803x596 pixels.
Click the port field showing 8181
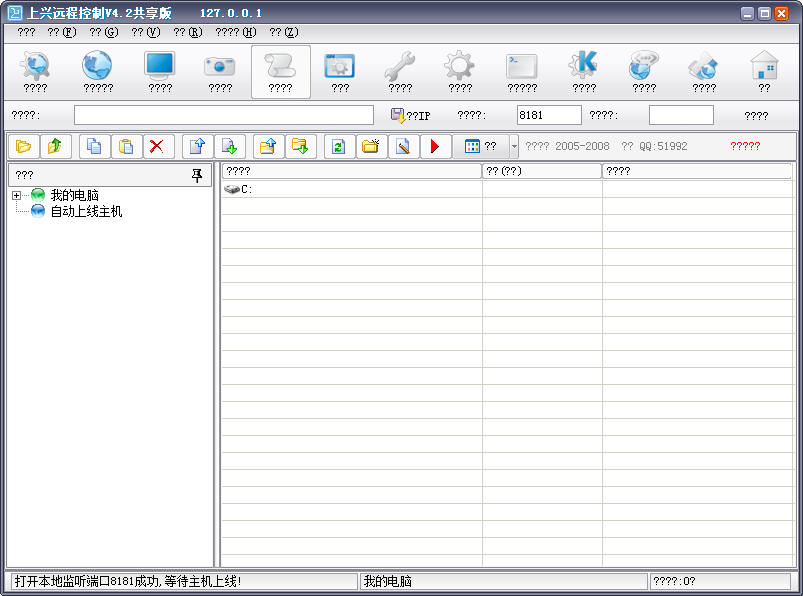tap(548, 116)
